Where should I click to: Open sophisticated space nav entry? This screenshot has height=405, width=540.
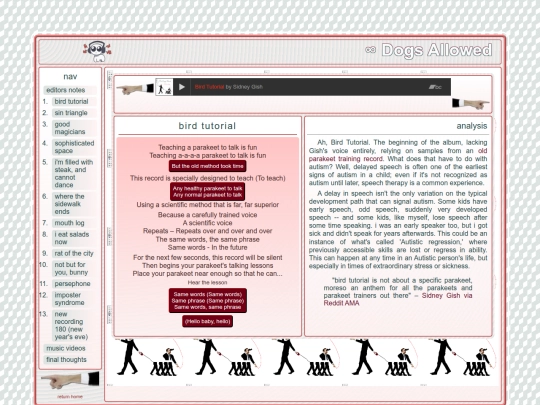pyautogui.click(x=74, y=147)
